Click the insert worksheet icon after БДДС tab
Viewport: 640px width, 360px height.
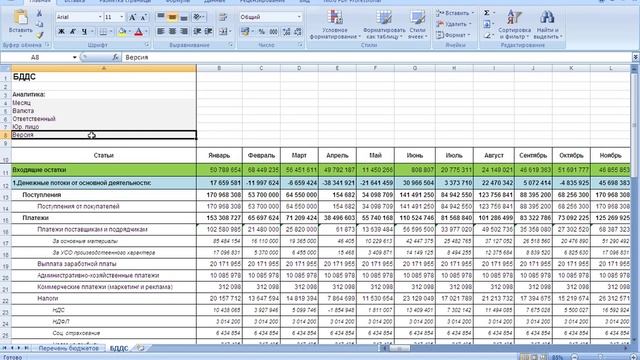tap(140, 348)
